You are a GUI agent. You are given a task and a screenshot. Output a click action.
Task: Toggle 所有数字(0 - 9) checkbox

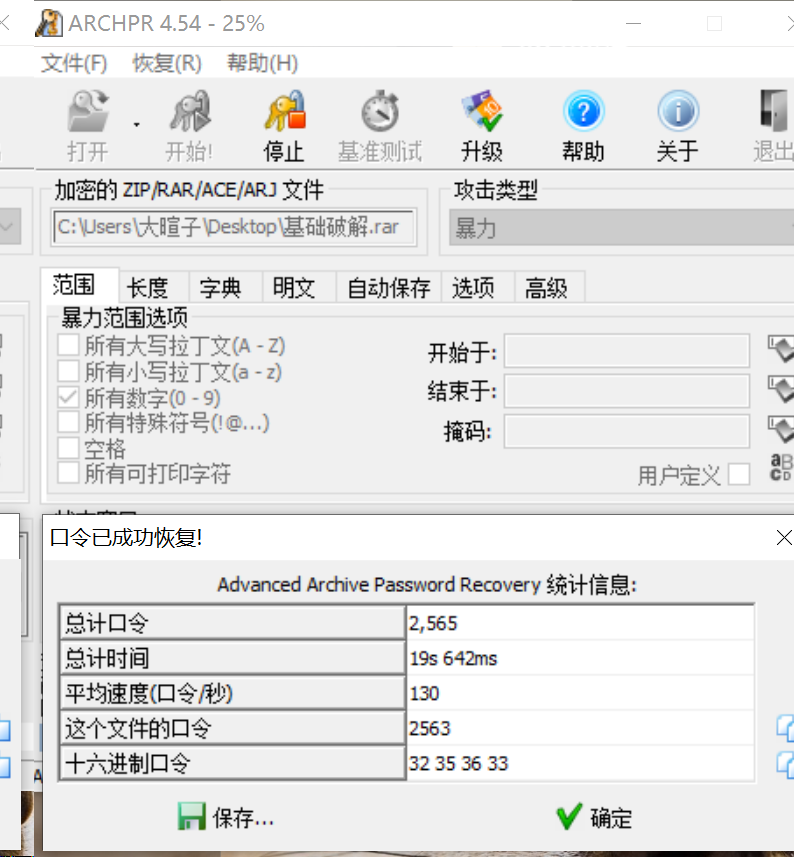click(x=68, y=397)
